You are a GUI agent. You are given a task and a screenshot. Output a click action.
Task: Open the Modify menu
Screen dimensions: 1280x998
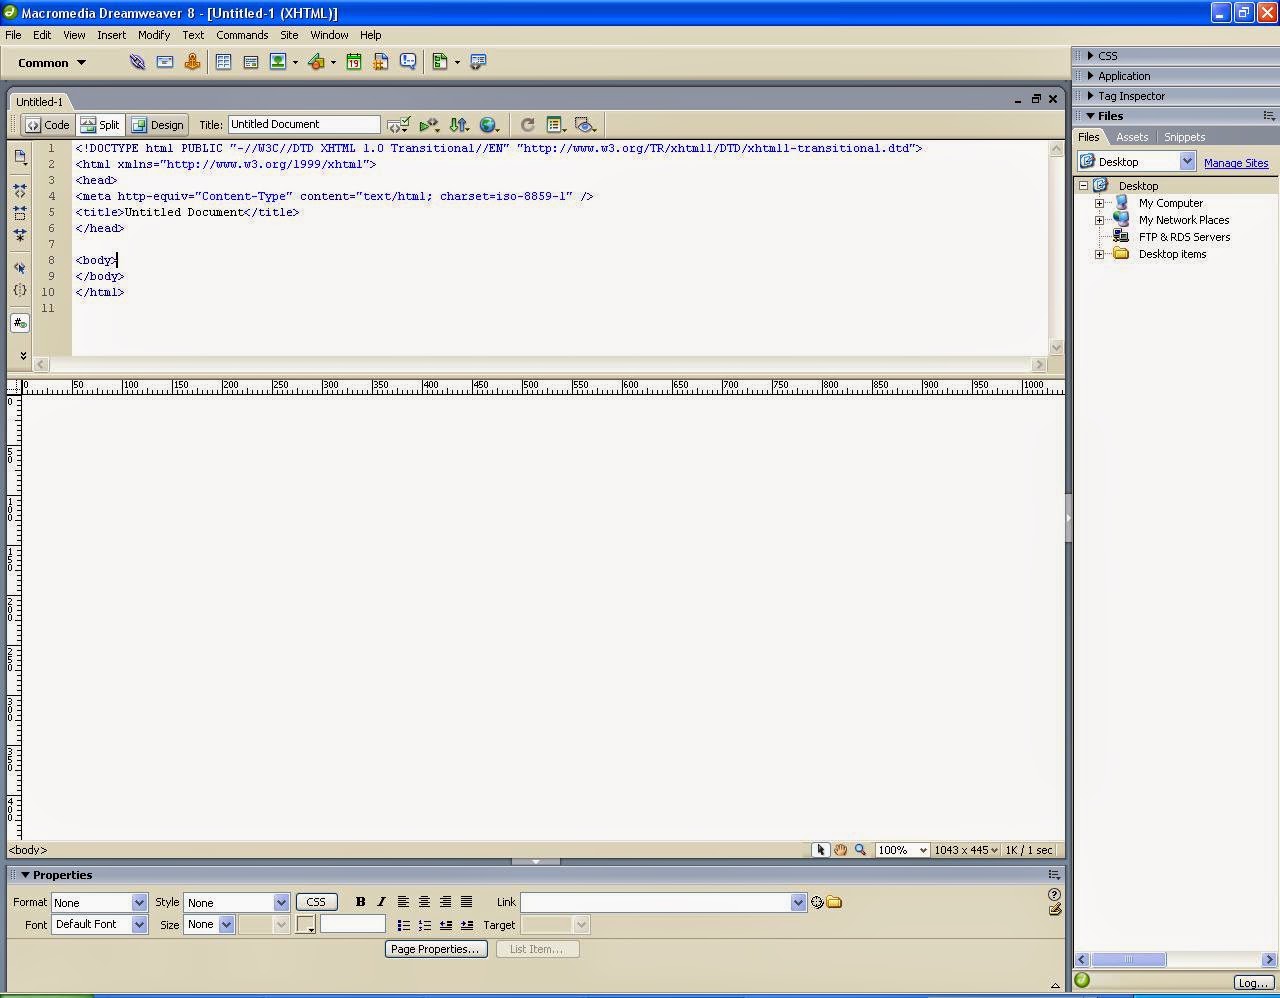[x=154, y=35]
